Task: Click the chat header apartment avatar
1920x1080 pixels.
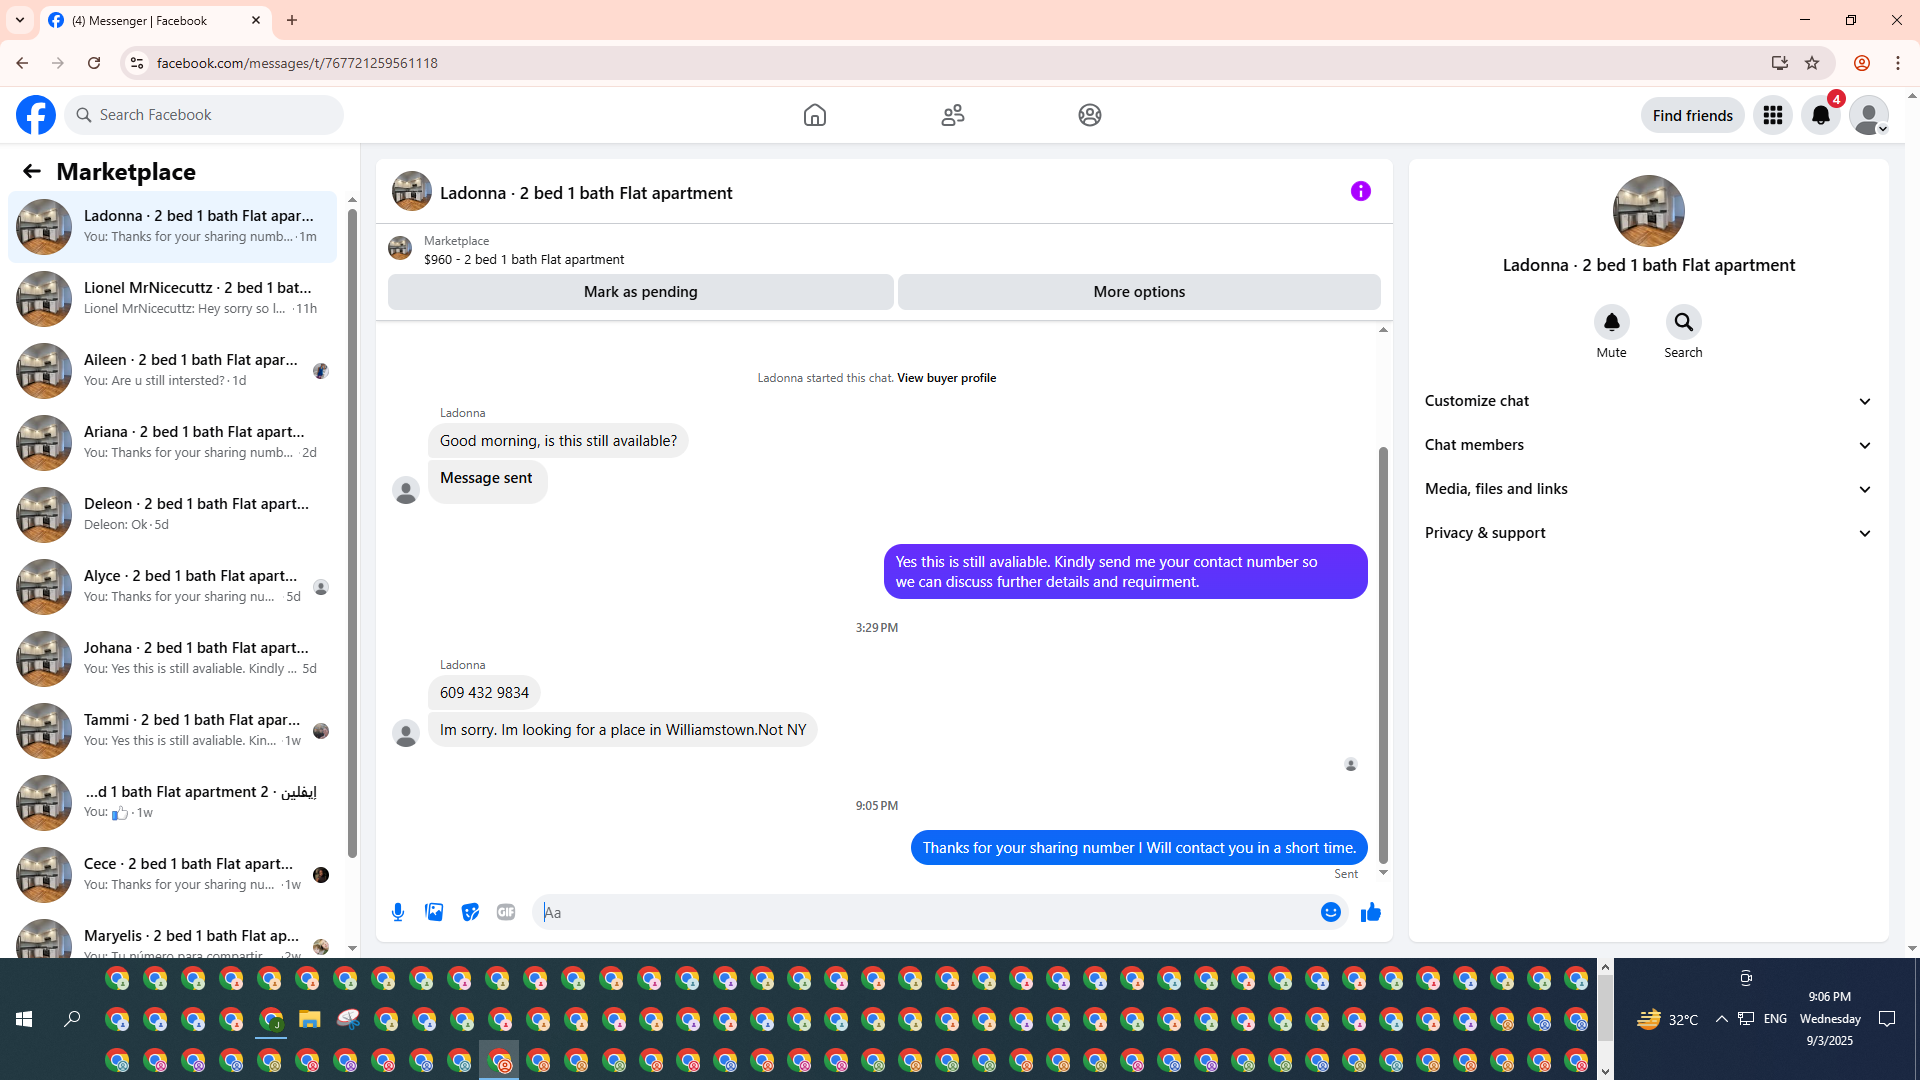Action: 412,191
